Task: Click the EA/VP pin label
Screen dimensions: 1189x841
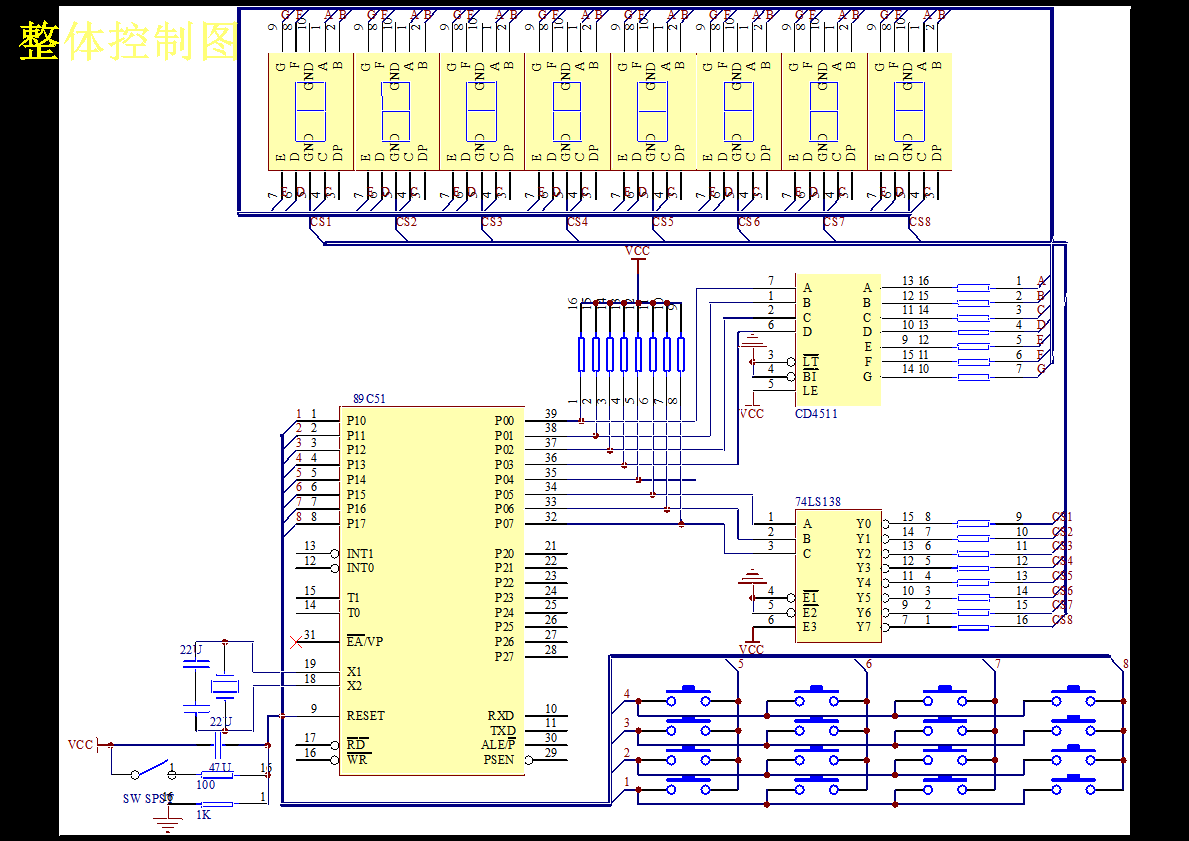Action: [365, 641]
